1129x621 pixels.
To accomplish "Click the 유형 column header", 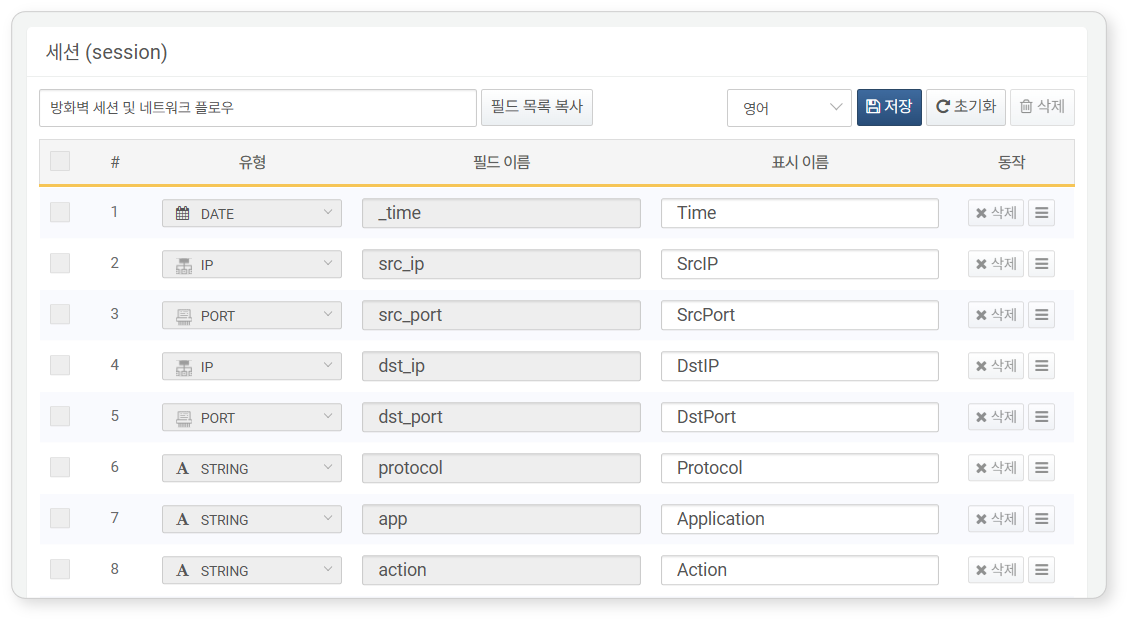I will click(x=252, y=162).
